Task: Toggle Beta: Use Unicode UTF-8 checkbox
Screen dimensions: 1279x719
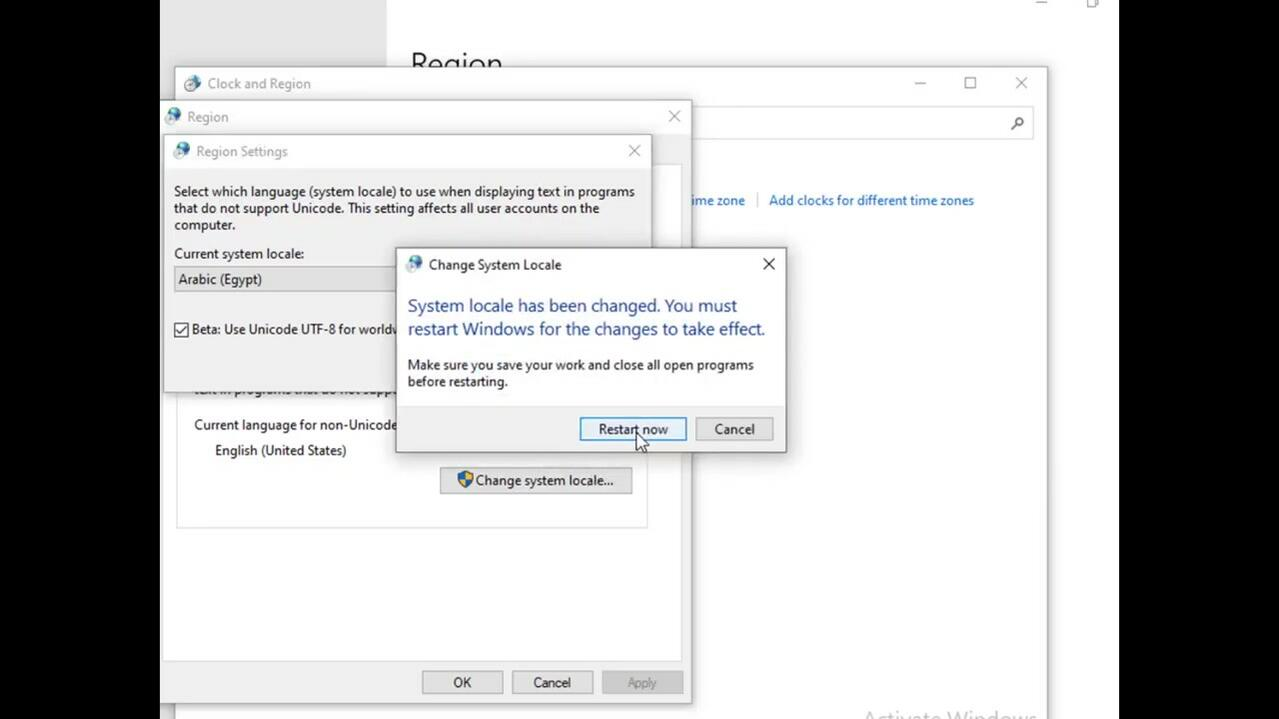Action: coord(181,329)
